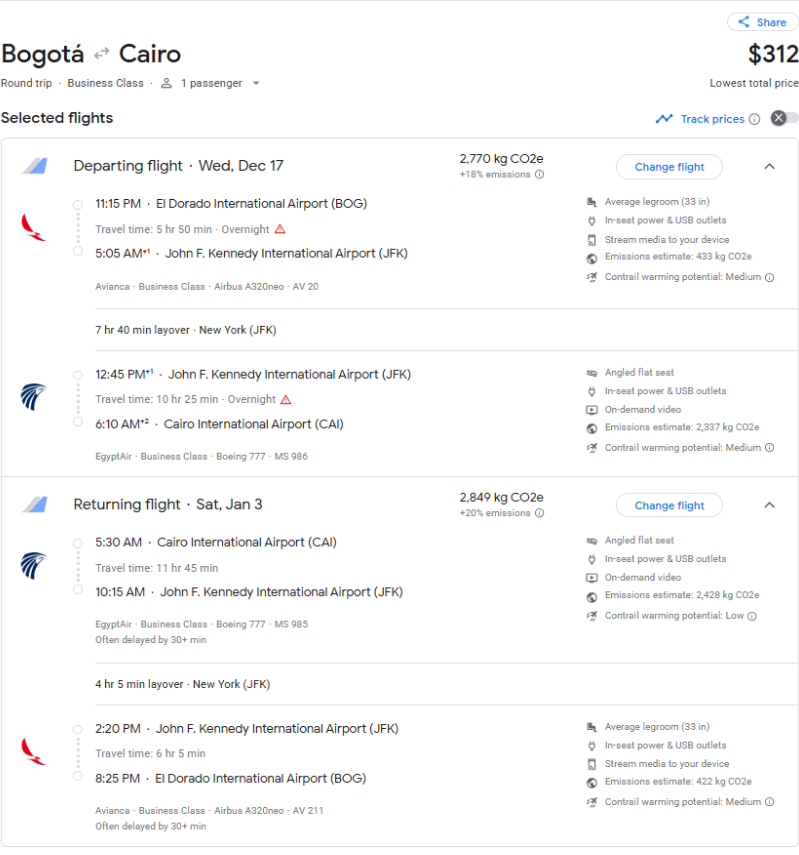This screenshot has width=799, height=855.
Task: Click the returning flight emissions info icon
Action: point(540,513)
